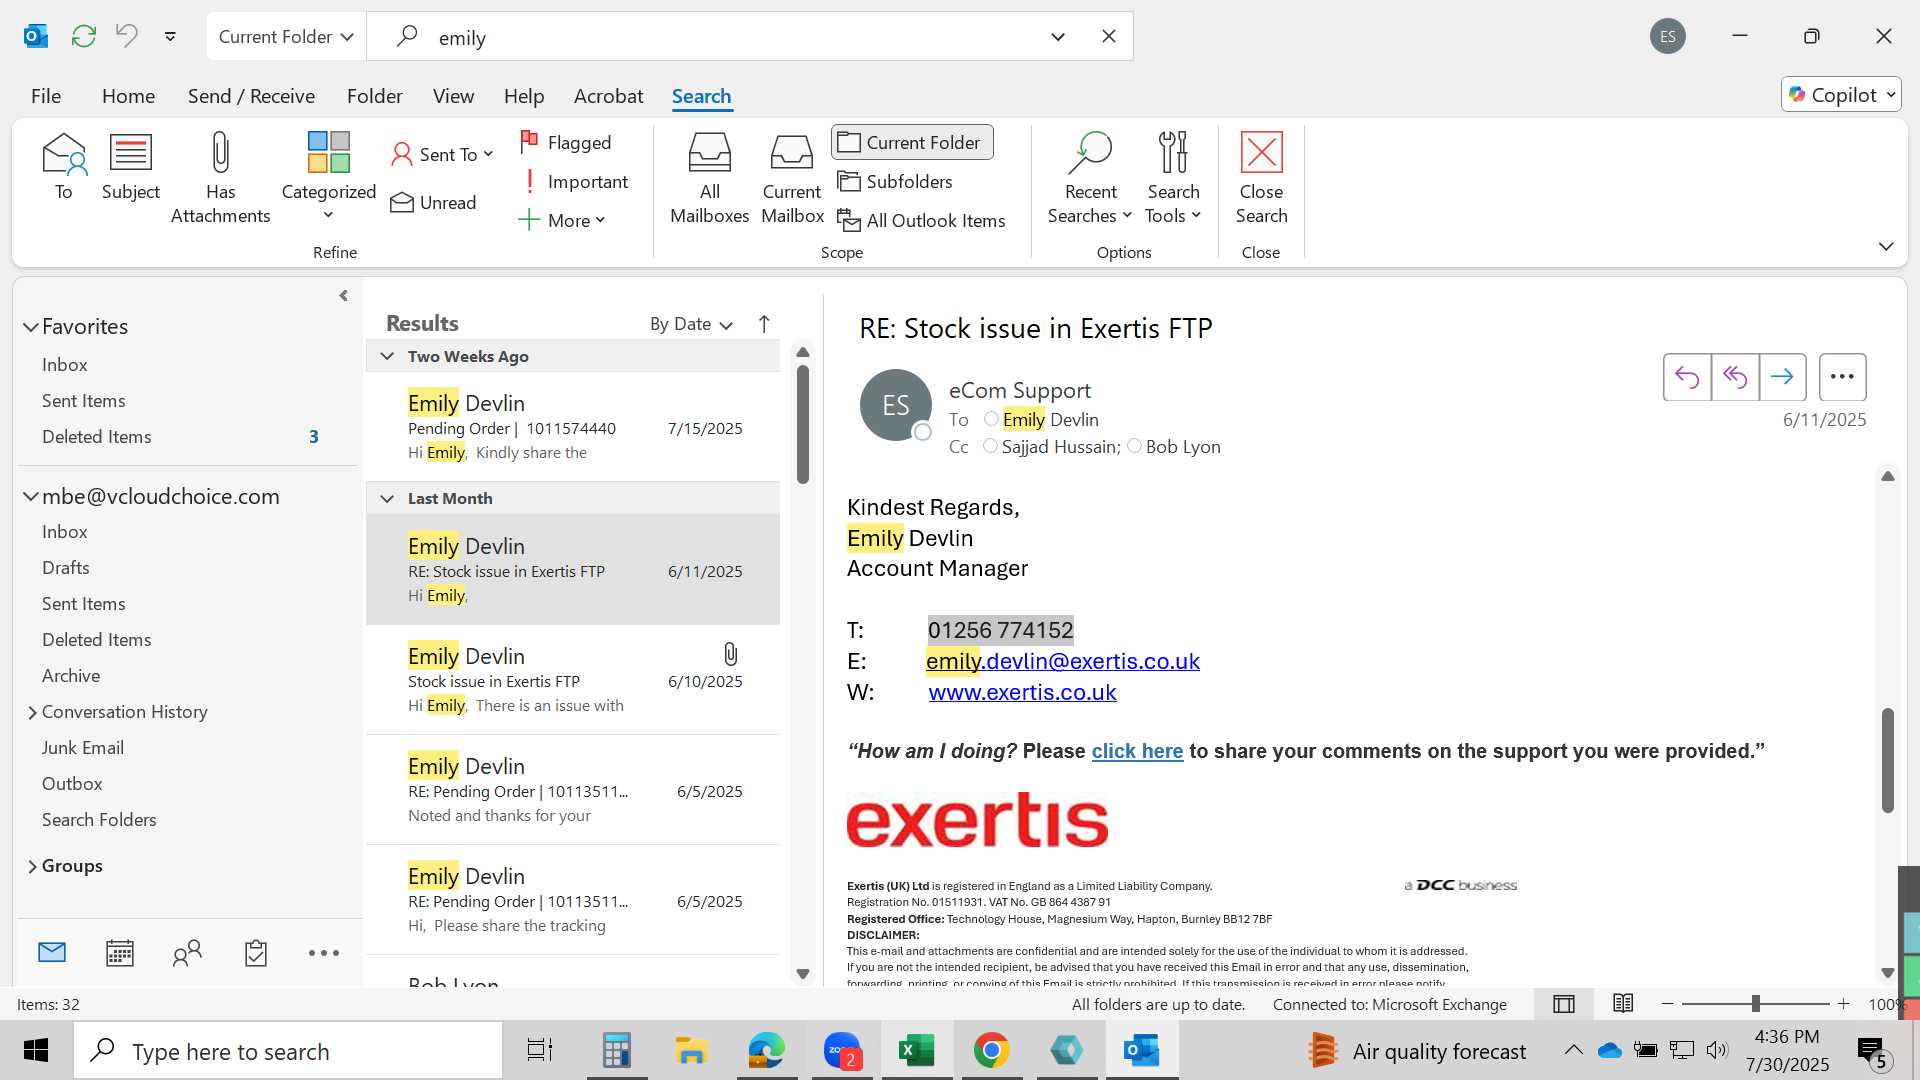This screenshot has height=1080, width=1920.
Task: Clear the emily search with X
Action: 1109,36
